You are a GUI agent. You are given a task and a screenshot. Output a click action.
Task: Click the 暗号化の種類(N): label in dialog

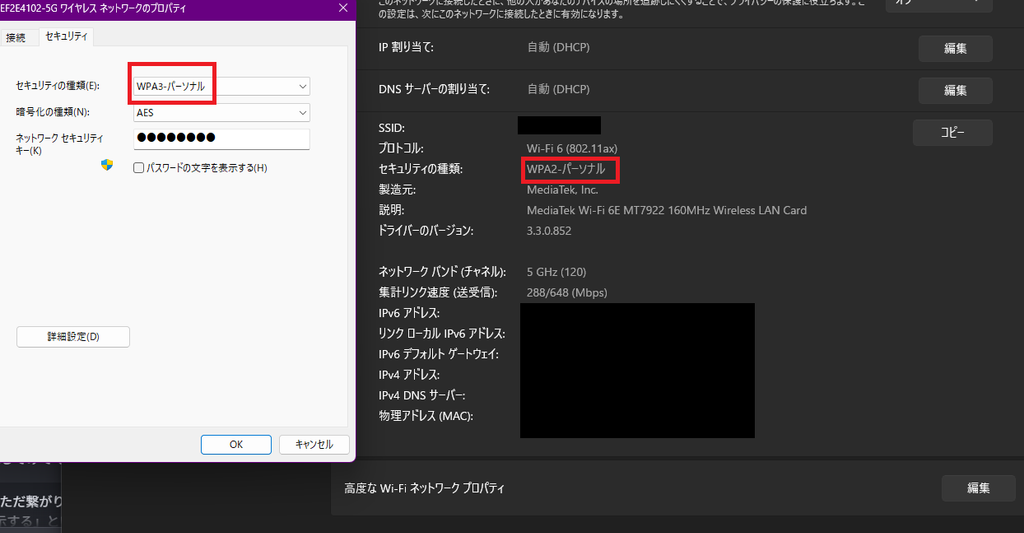point(53,112)
